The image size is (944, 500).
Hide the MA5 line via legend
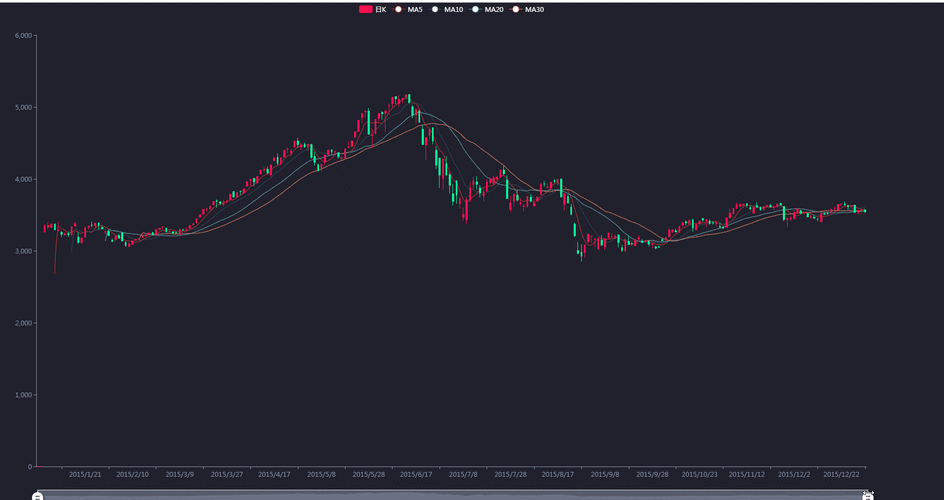[415, 9]
